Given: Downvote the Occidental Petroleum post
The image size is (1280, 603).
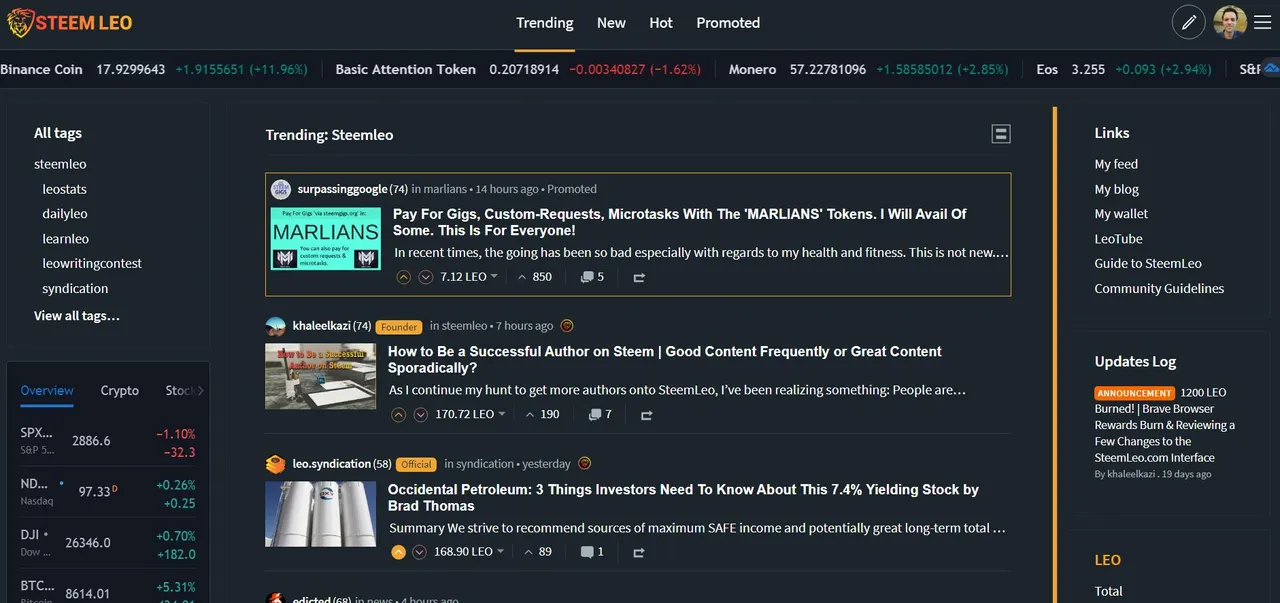Looking at the screenshot, I should click(419, 552).
